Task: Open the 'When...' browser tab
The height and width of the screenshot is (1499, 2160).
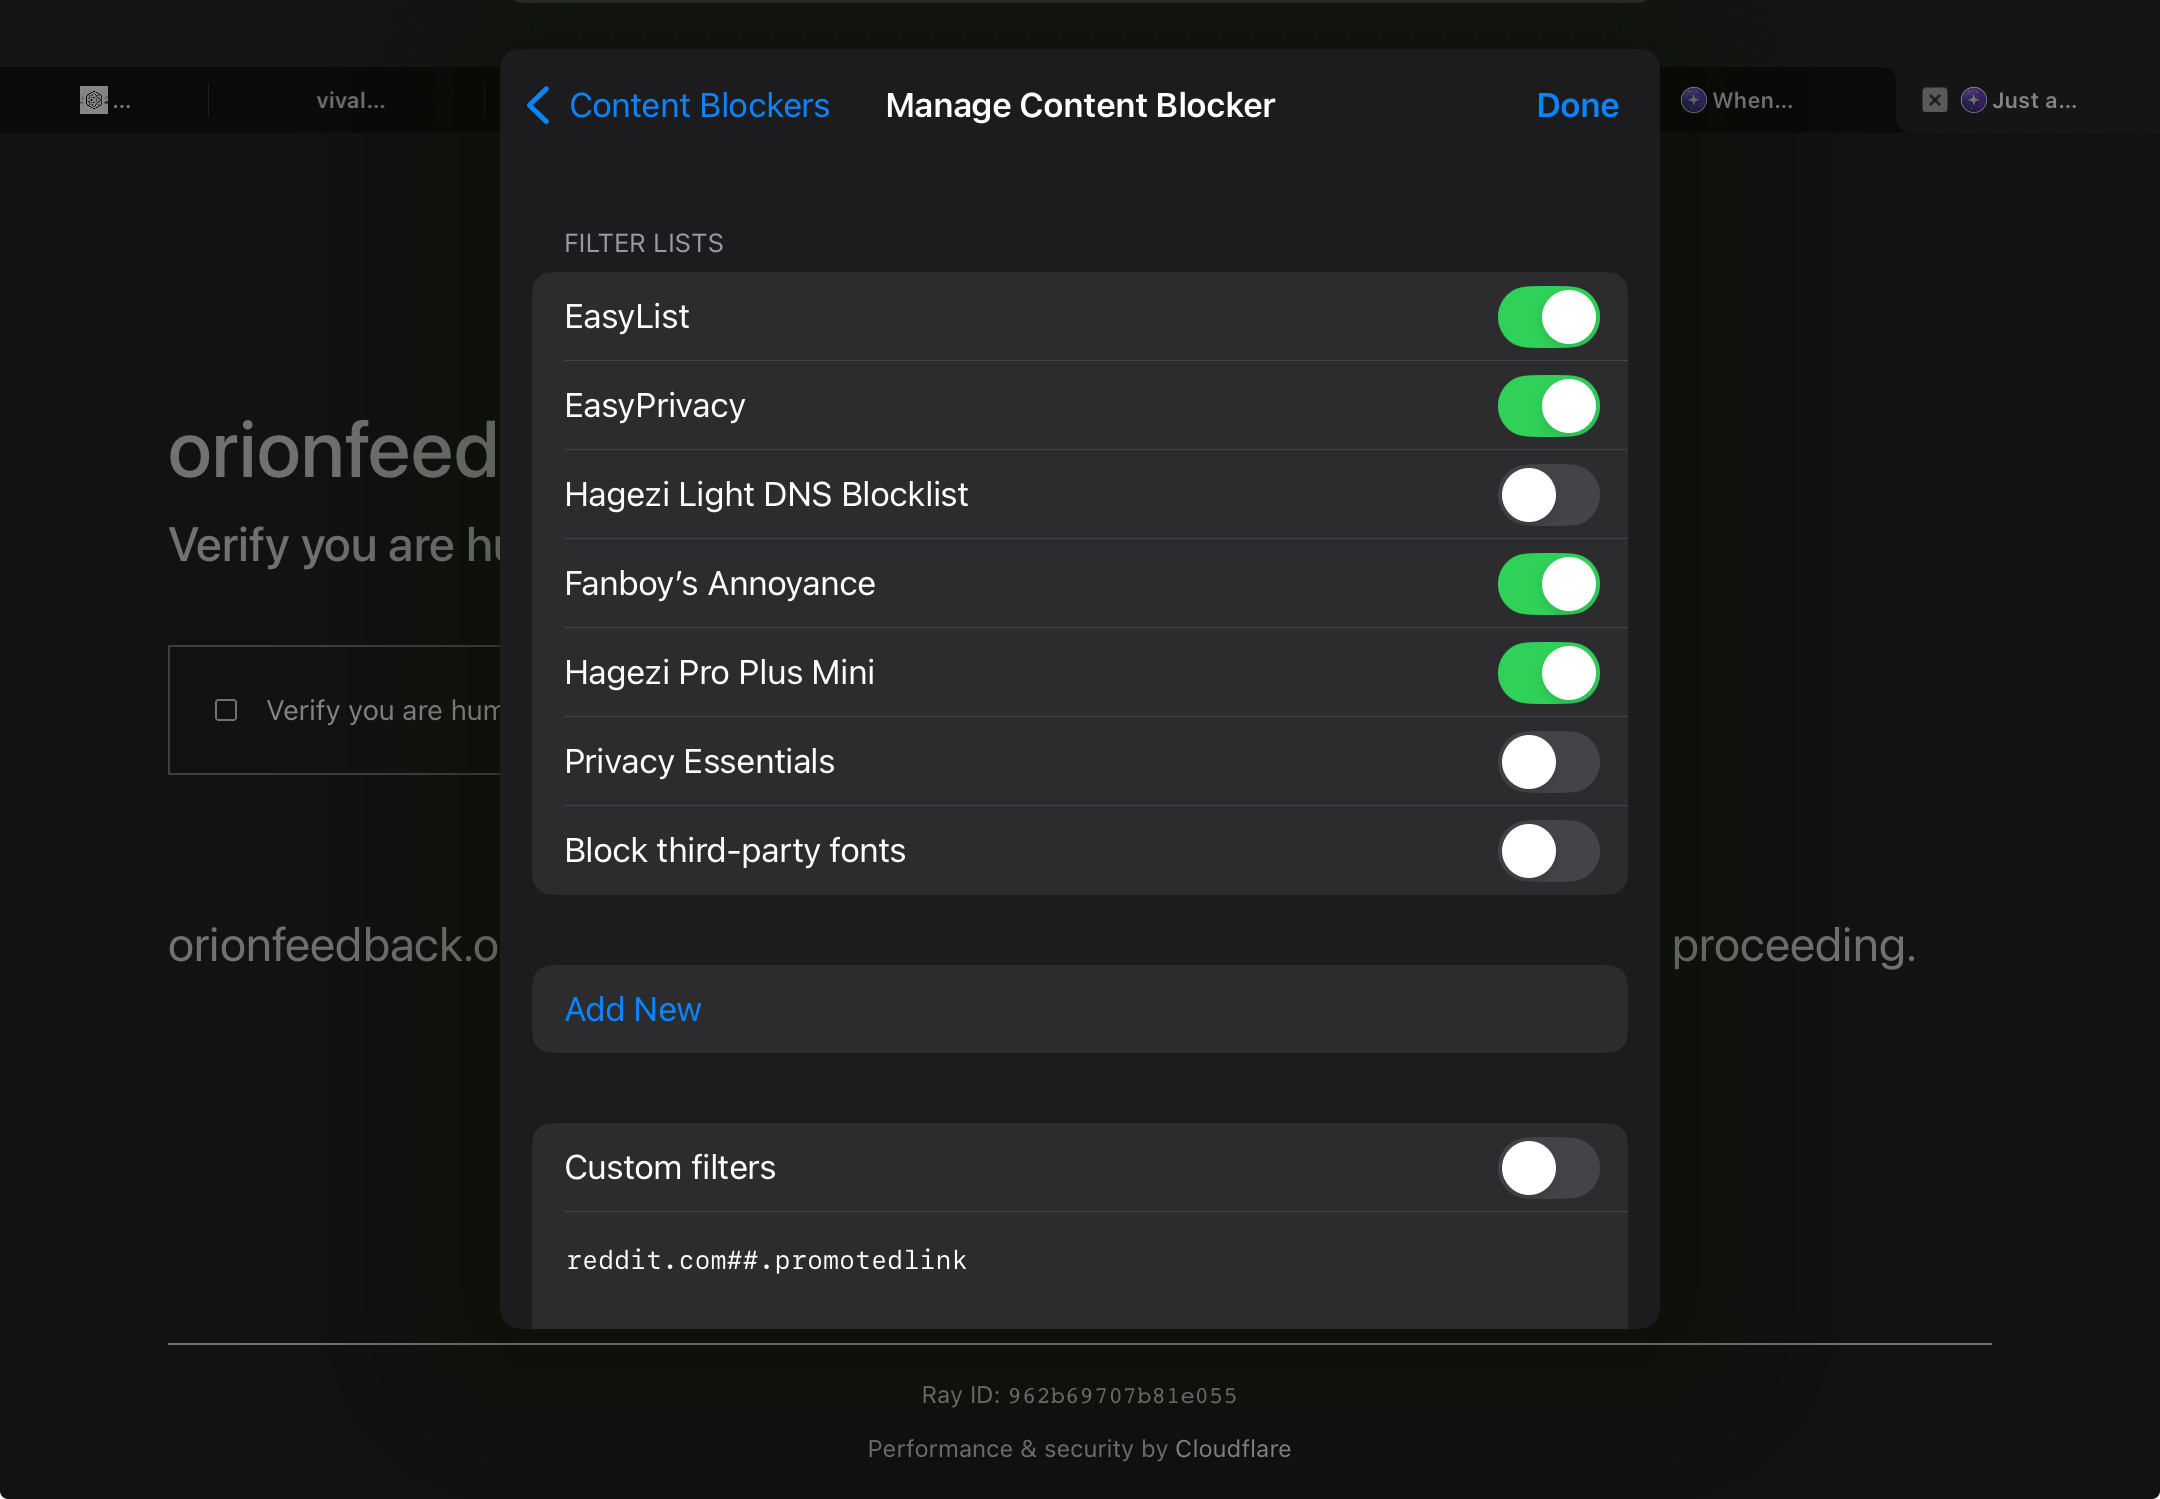Action: [1752, 100]
